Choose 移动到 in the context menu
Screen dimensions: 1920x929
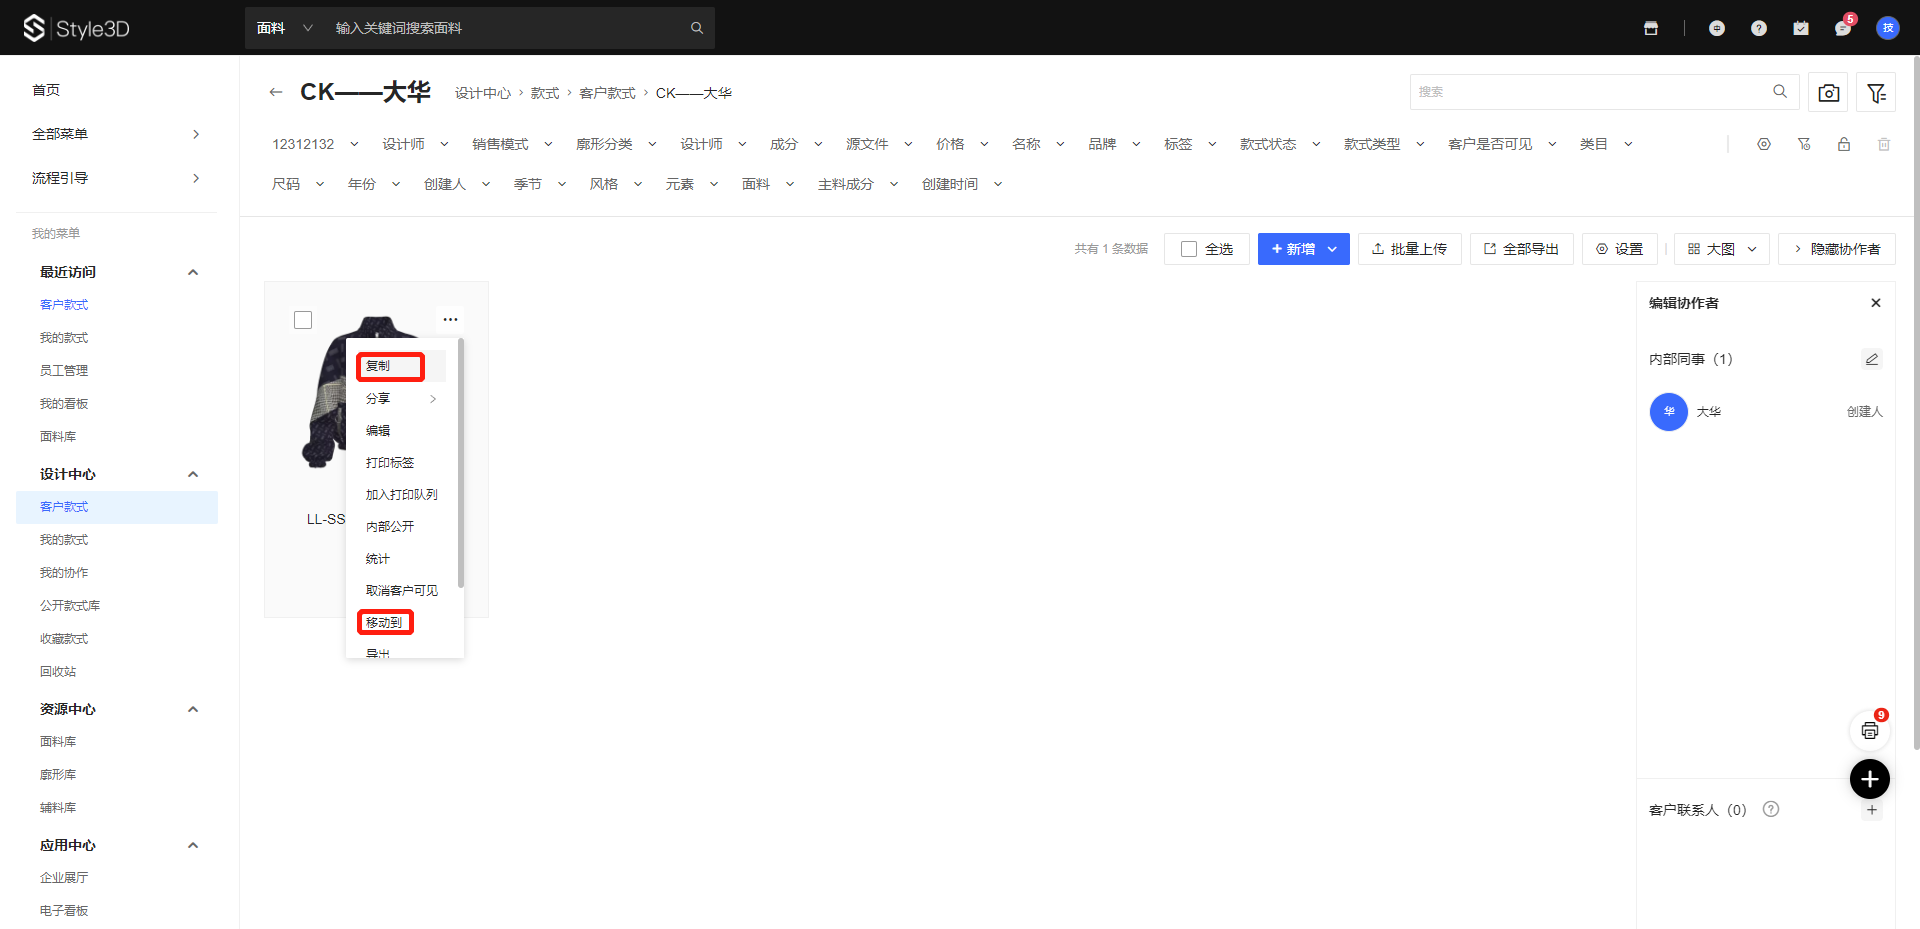[x=385, y=622]
